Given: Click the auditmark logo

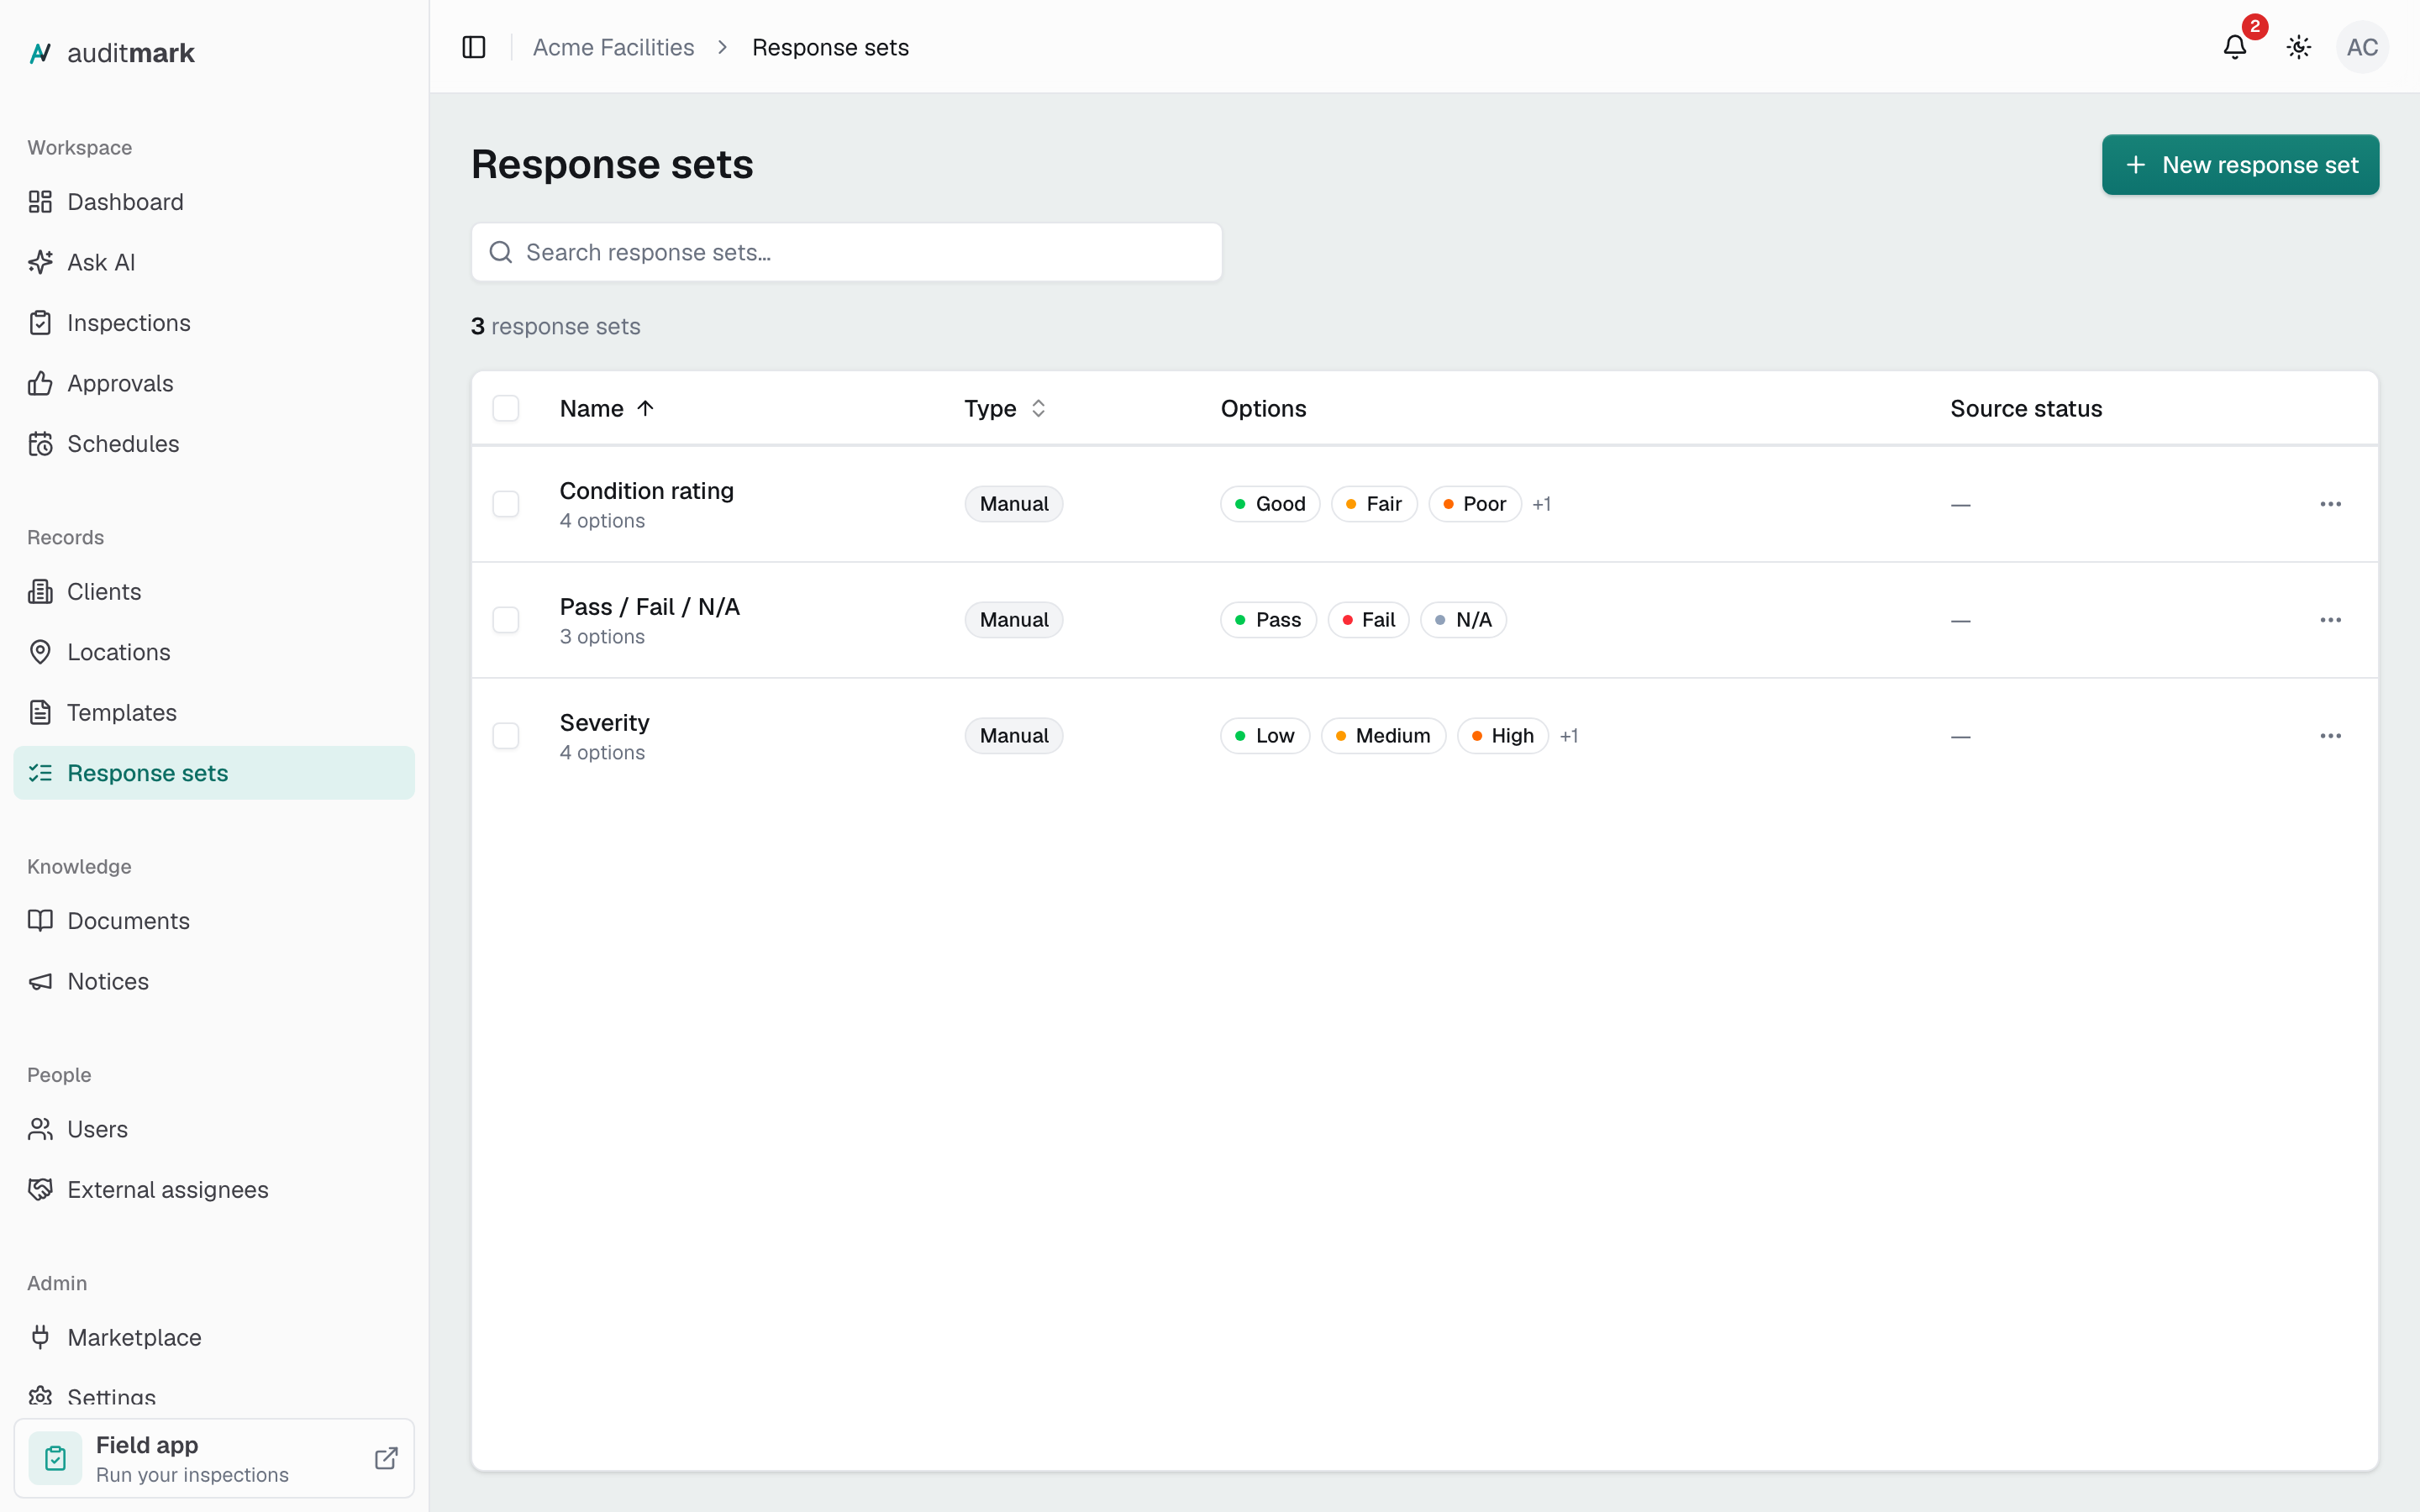Looking at the screenshot, I should click(111, 53).
